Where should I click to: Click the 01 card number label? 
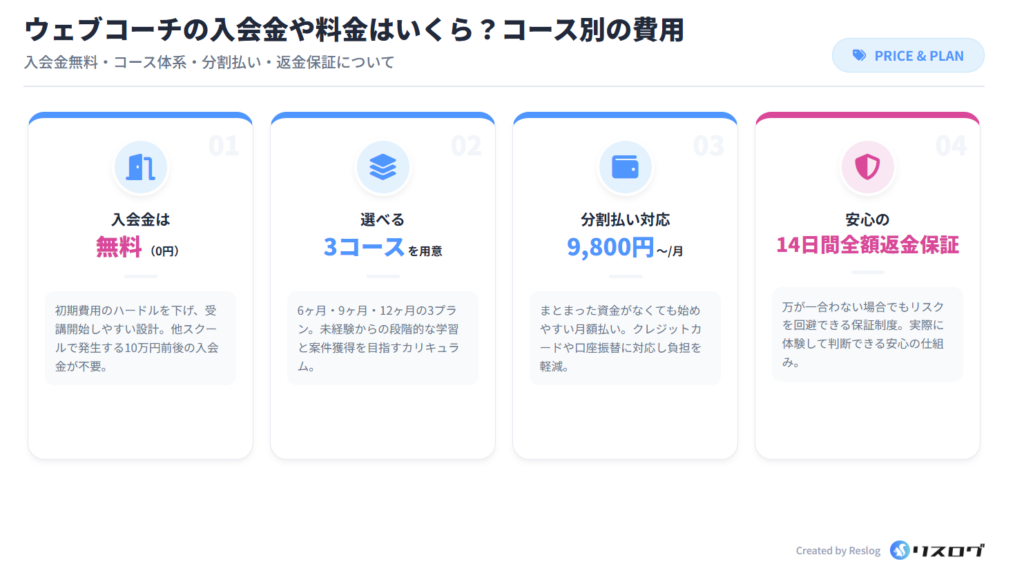(224, 146)
